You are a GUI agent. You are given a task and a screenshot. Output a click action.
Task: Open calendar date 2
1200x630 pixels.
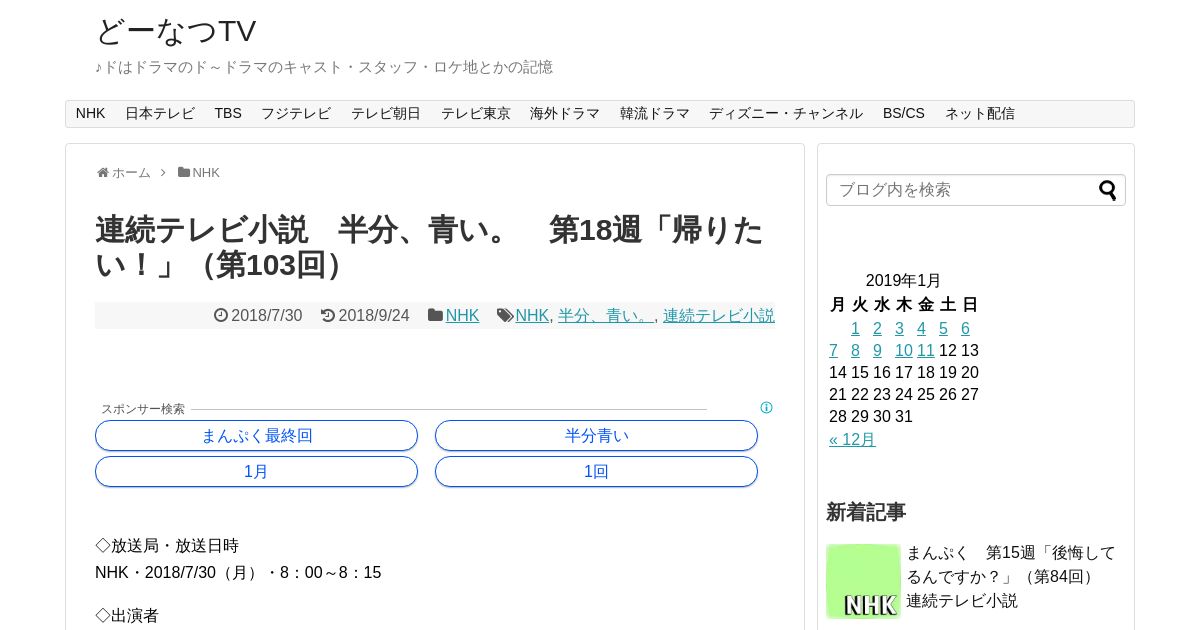877,329
